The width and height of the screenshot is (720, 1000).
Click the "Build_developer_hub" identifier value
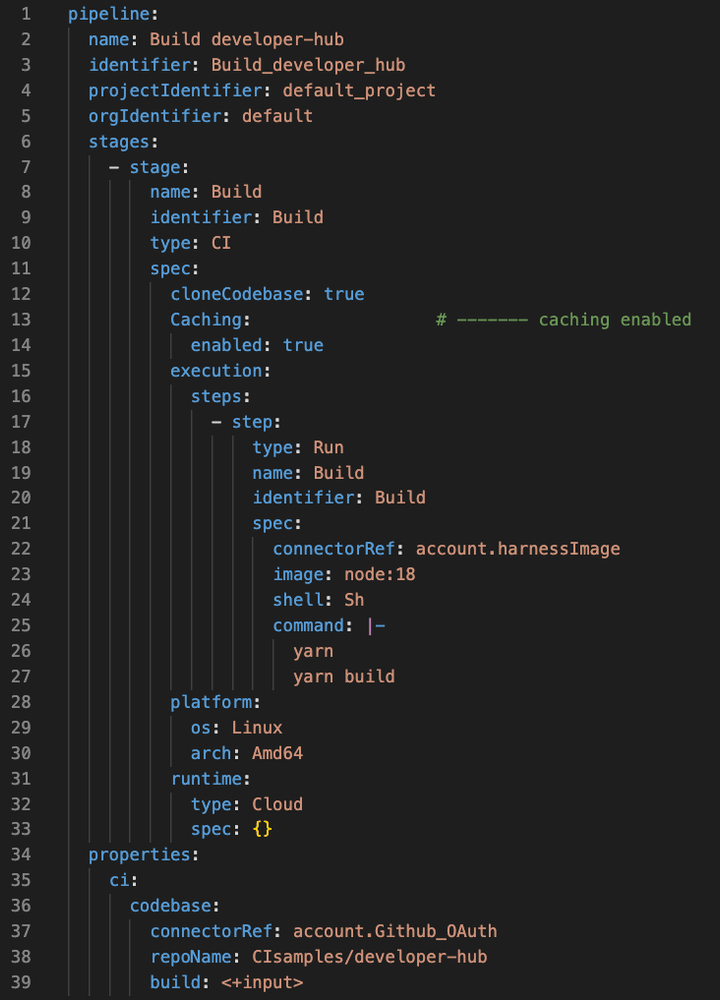coord(308,65)
